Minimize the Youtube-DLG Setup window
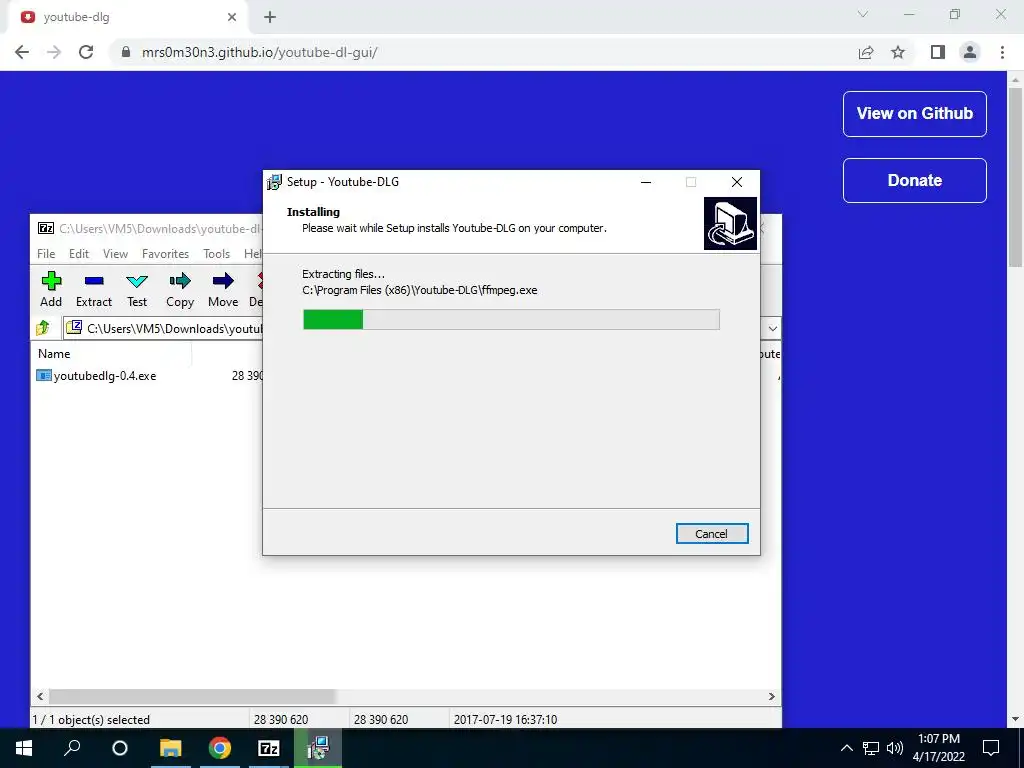1024x768 pixels. click(x=646, y=182)
